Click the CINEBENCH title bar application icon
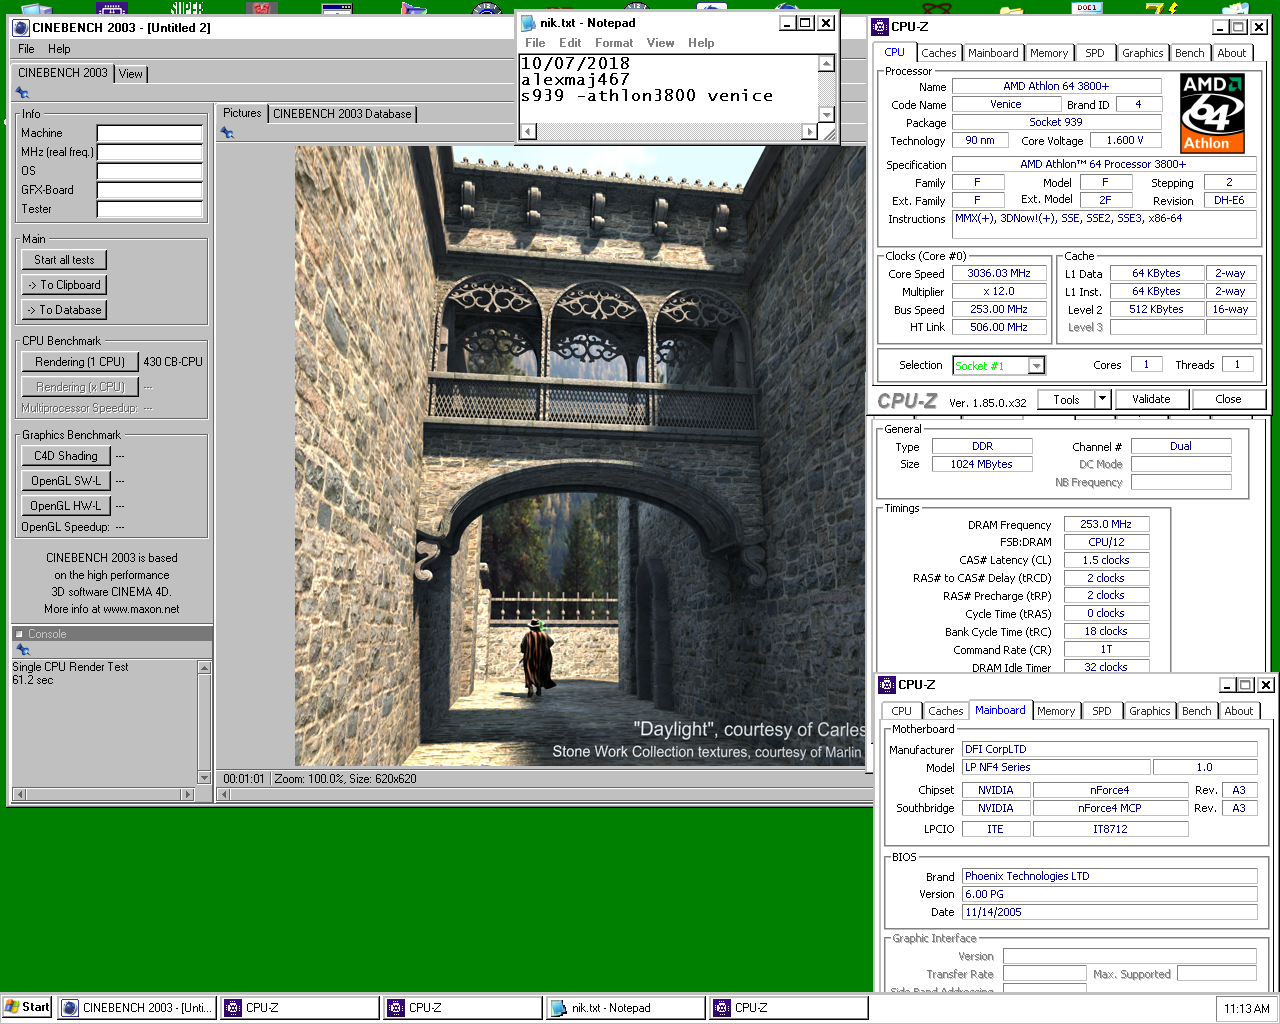 [21, 27]
